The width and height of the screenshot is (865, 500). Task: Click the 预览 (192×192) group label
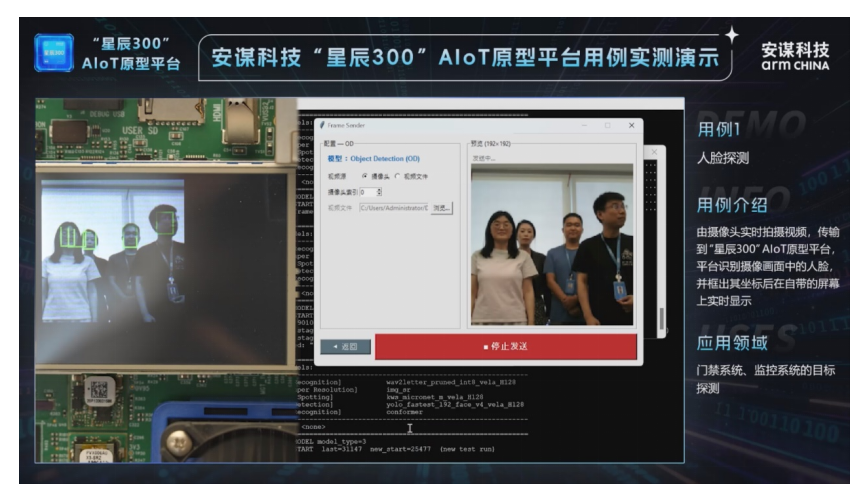click(490, 143)
